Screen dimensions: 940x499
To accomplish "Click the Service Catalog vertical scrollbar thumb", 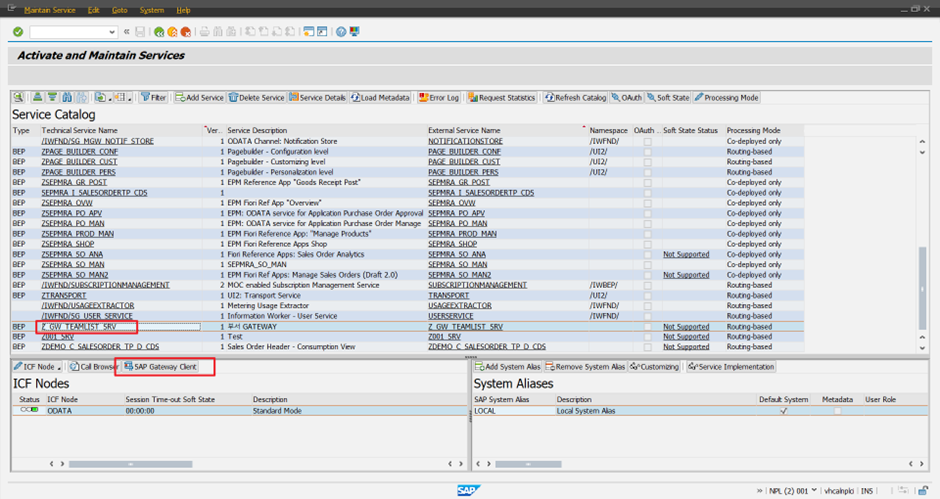I will pyautogui.click(x=922, y=288).
